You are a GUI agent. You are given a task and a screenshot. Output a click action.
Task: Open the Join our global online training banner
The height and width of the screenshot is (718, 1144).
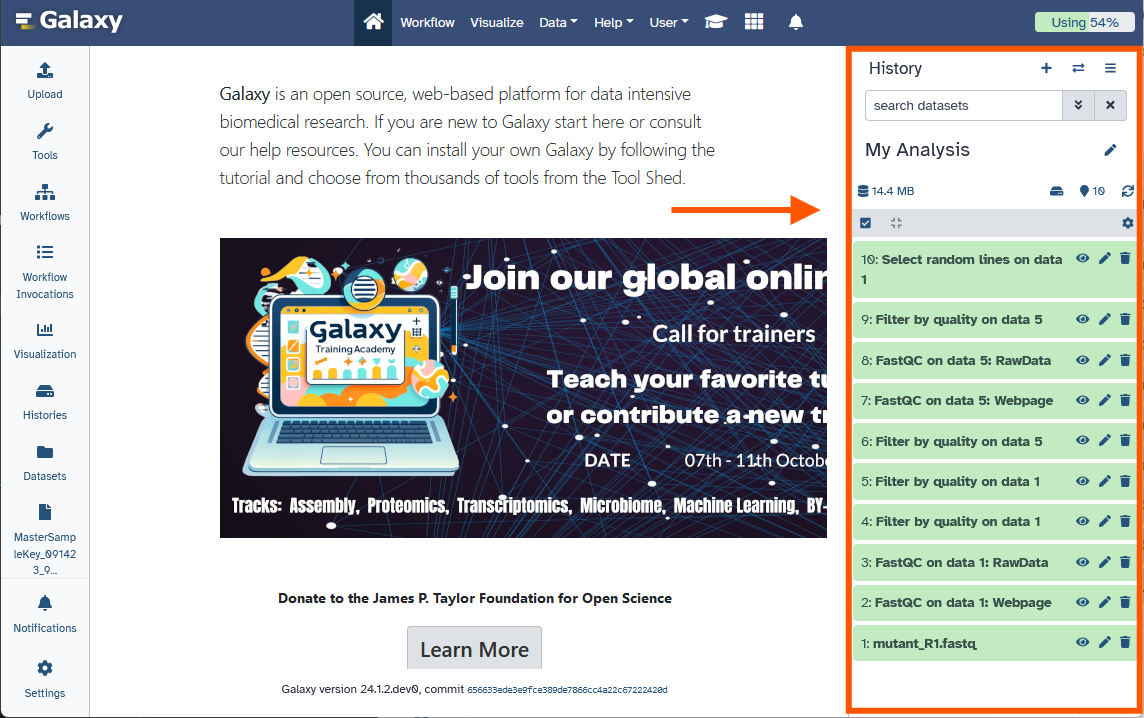tap(523, 387)
